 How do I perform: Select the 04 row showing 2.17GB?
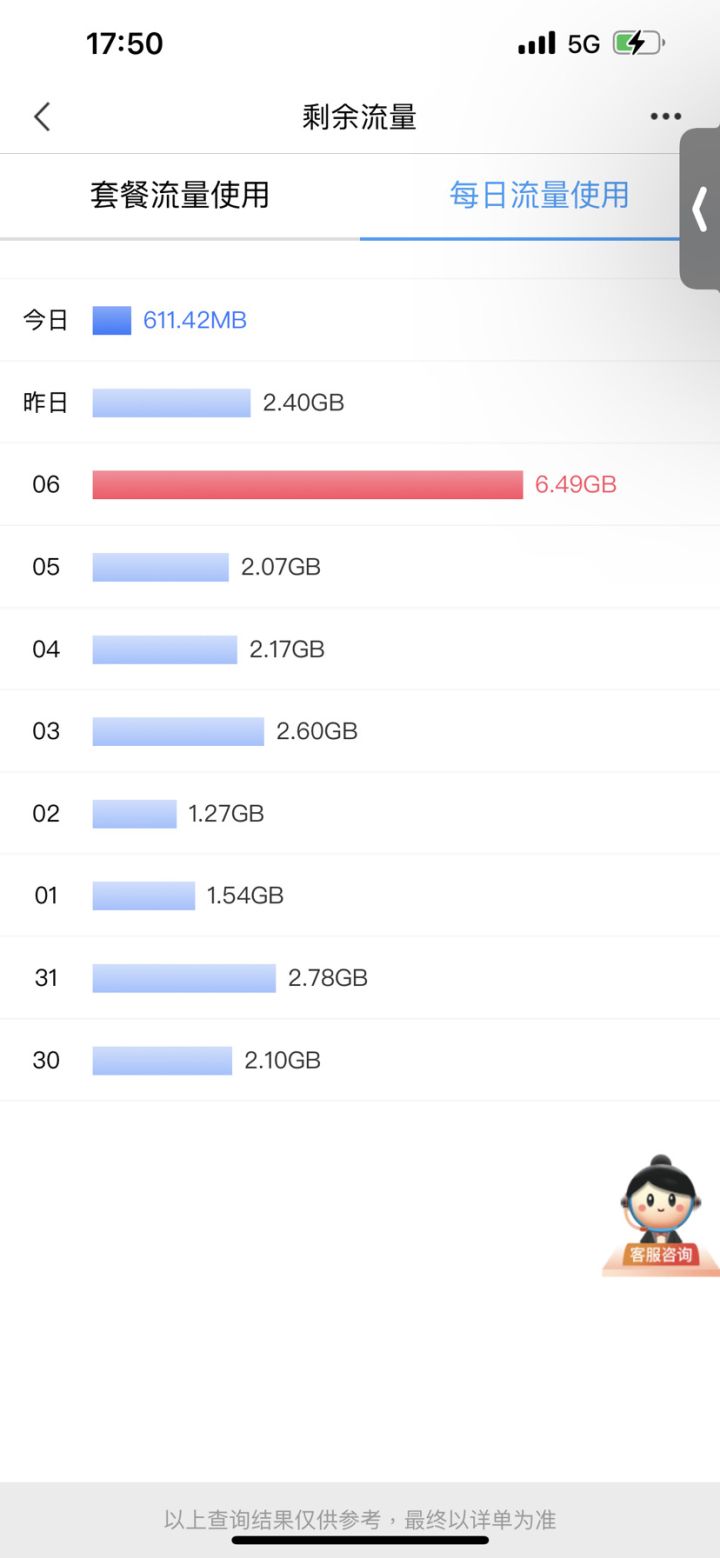[360, 649]
